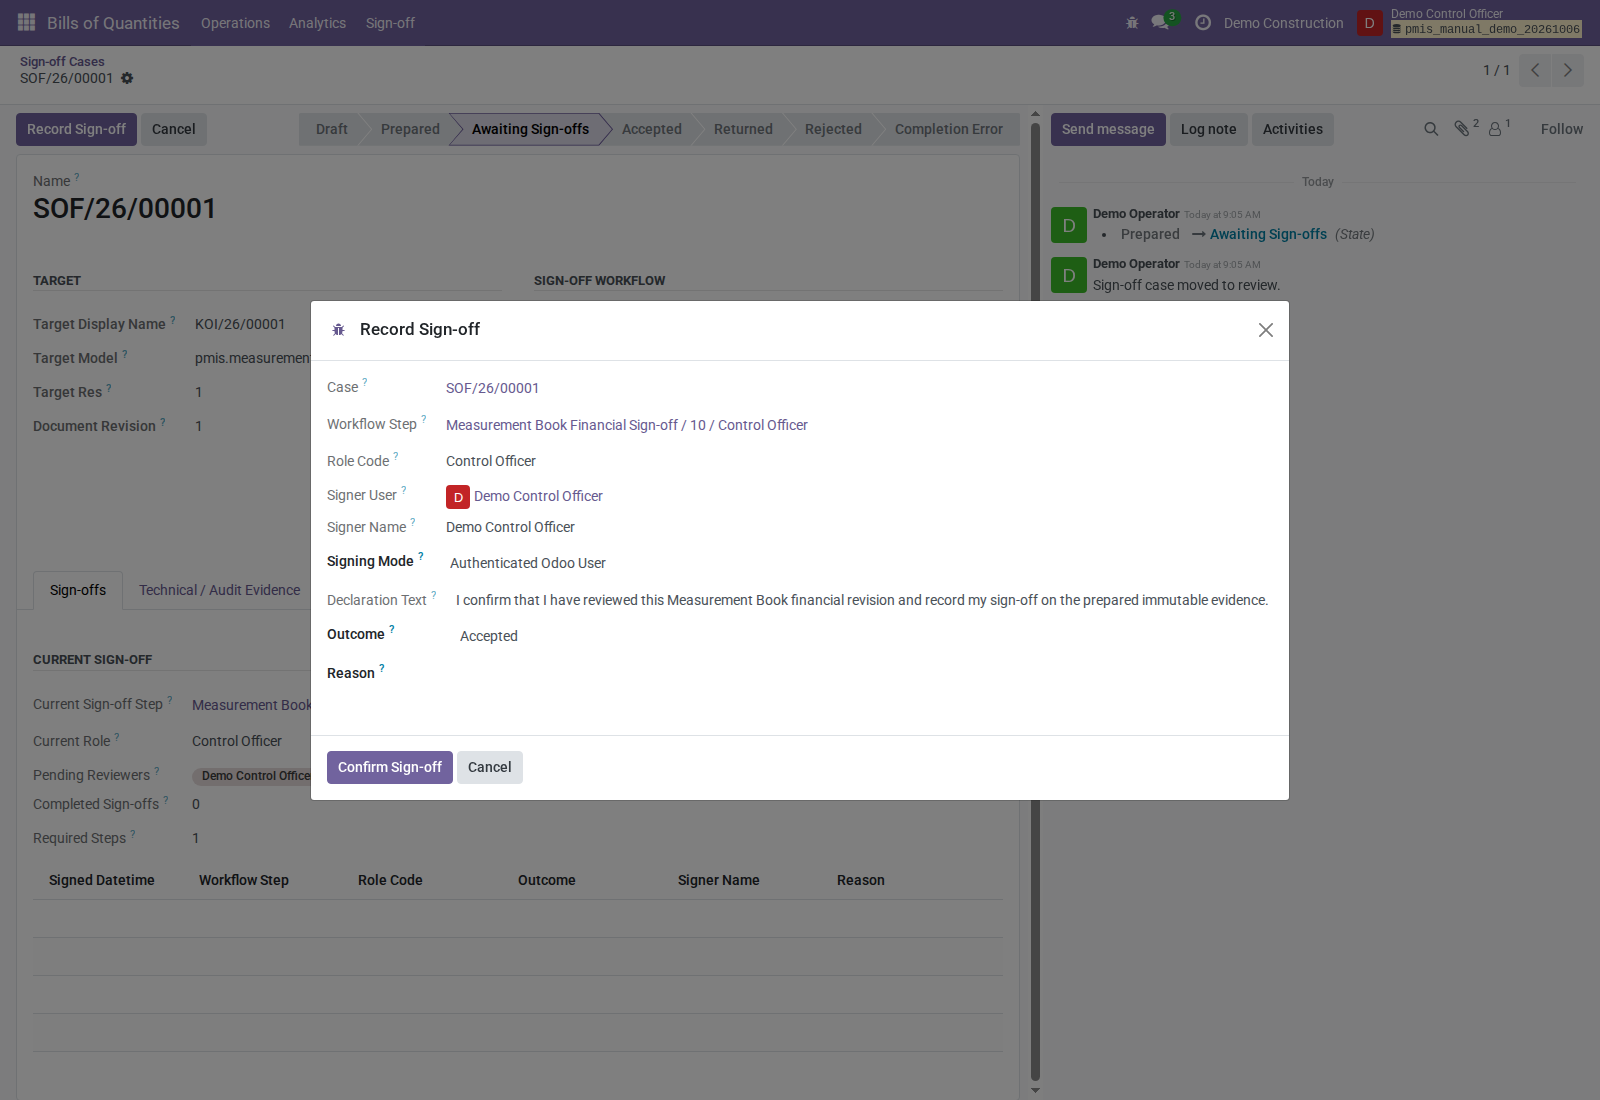
Task: Close the Record Sign-off dialog
Action: tap(1266, 330)
